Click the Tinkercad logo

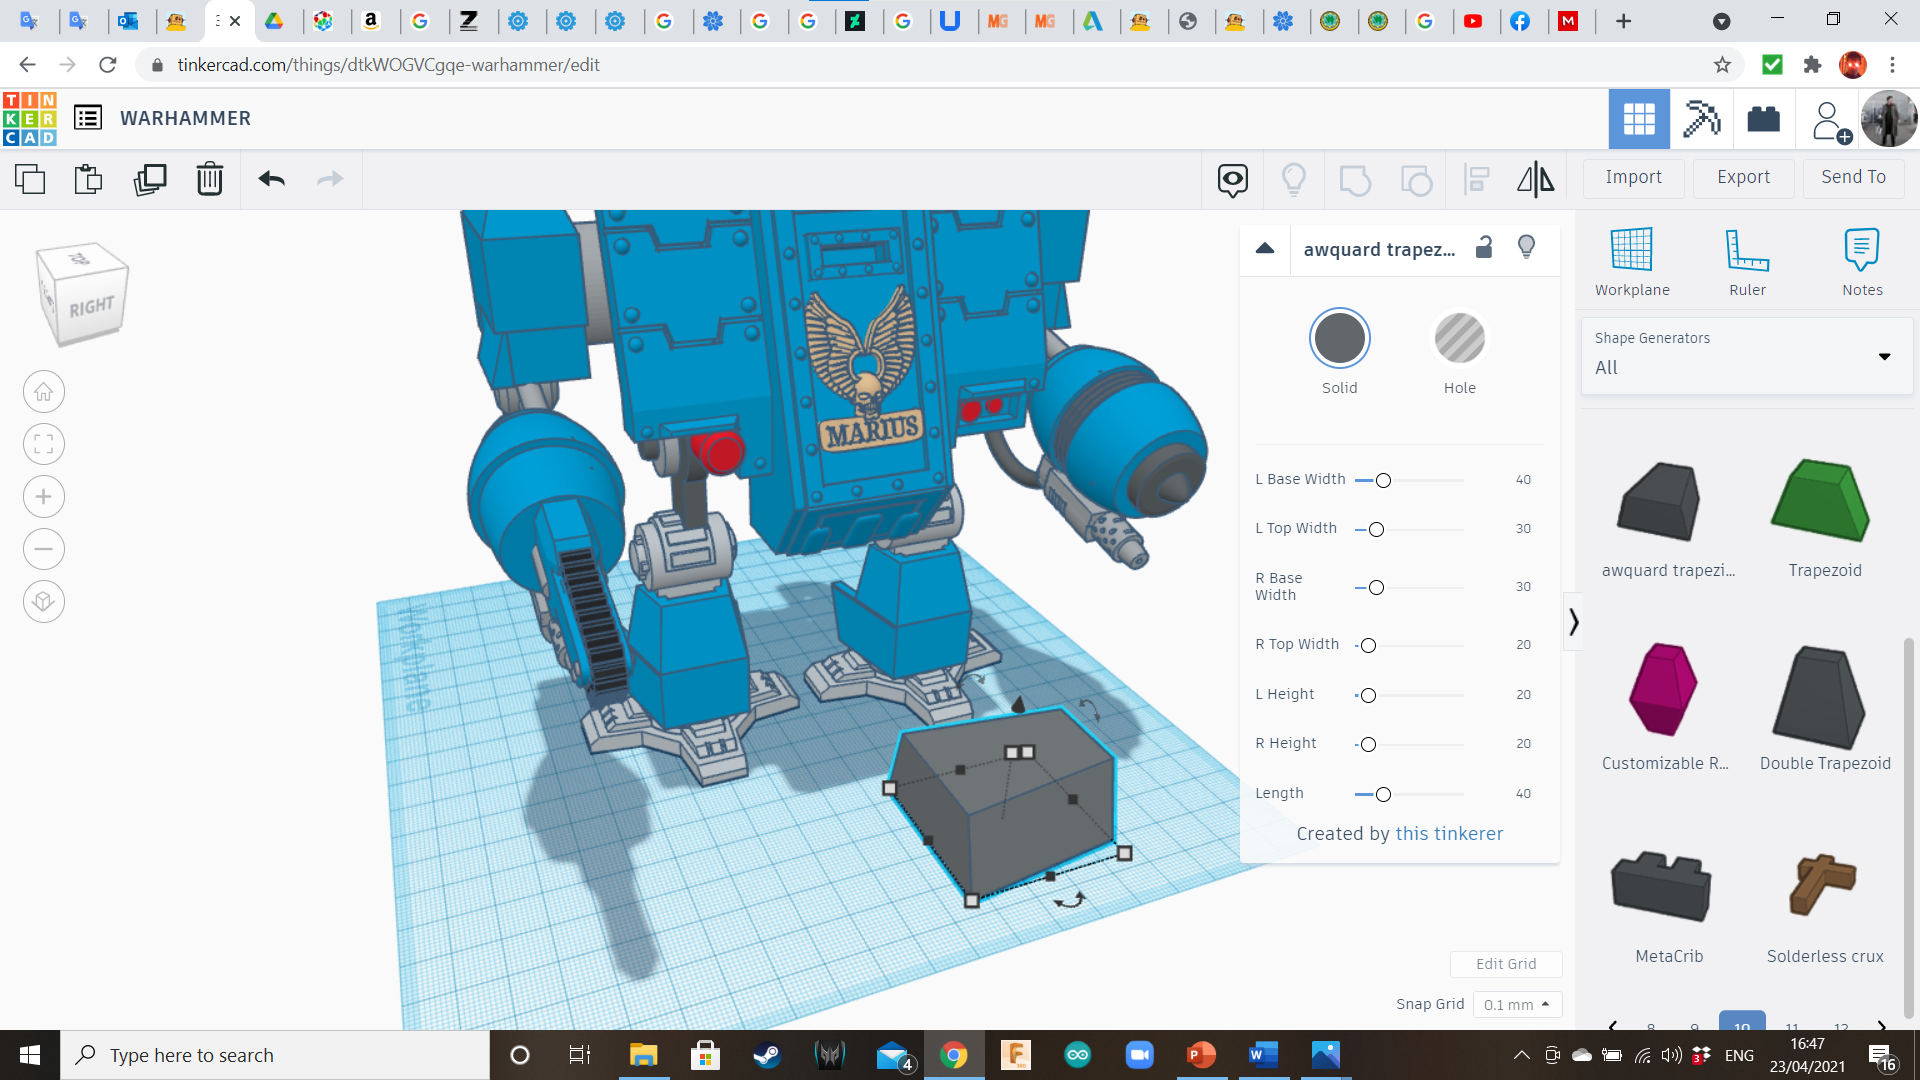point(30,118)
